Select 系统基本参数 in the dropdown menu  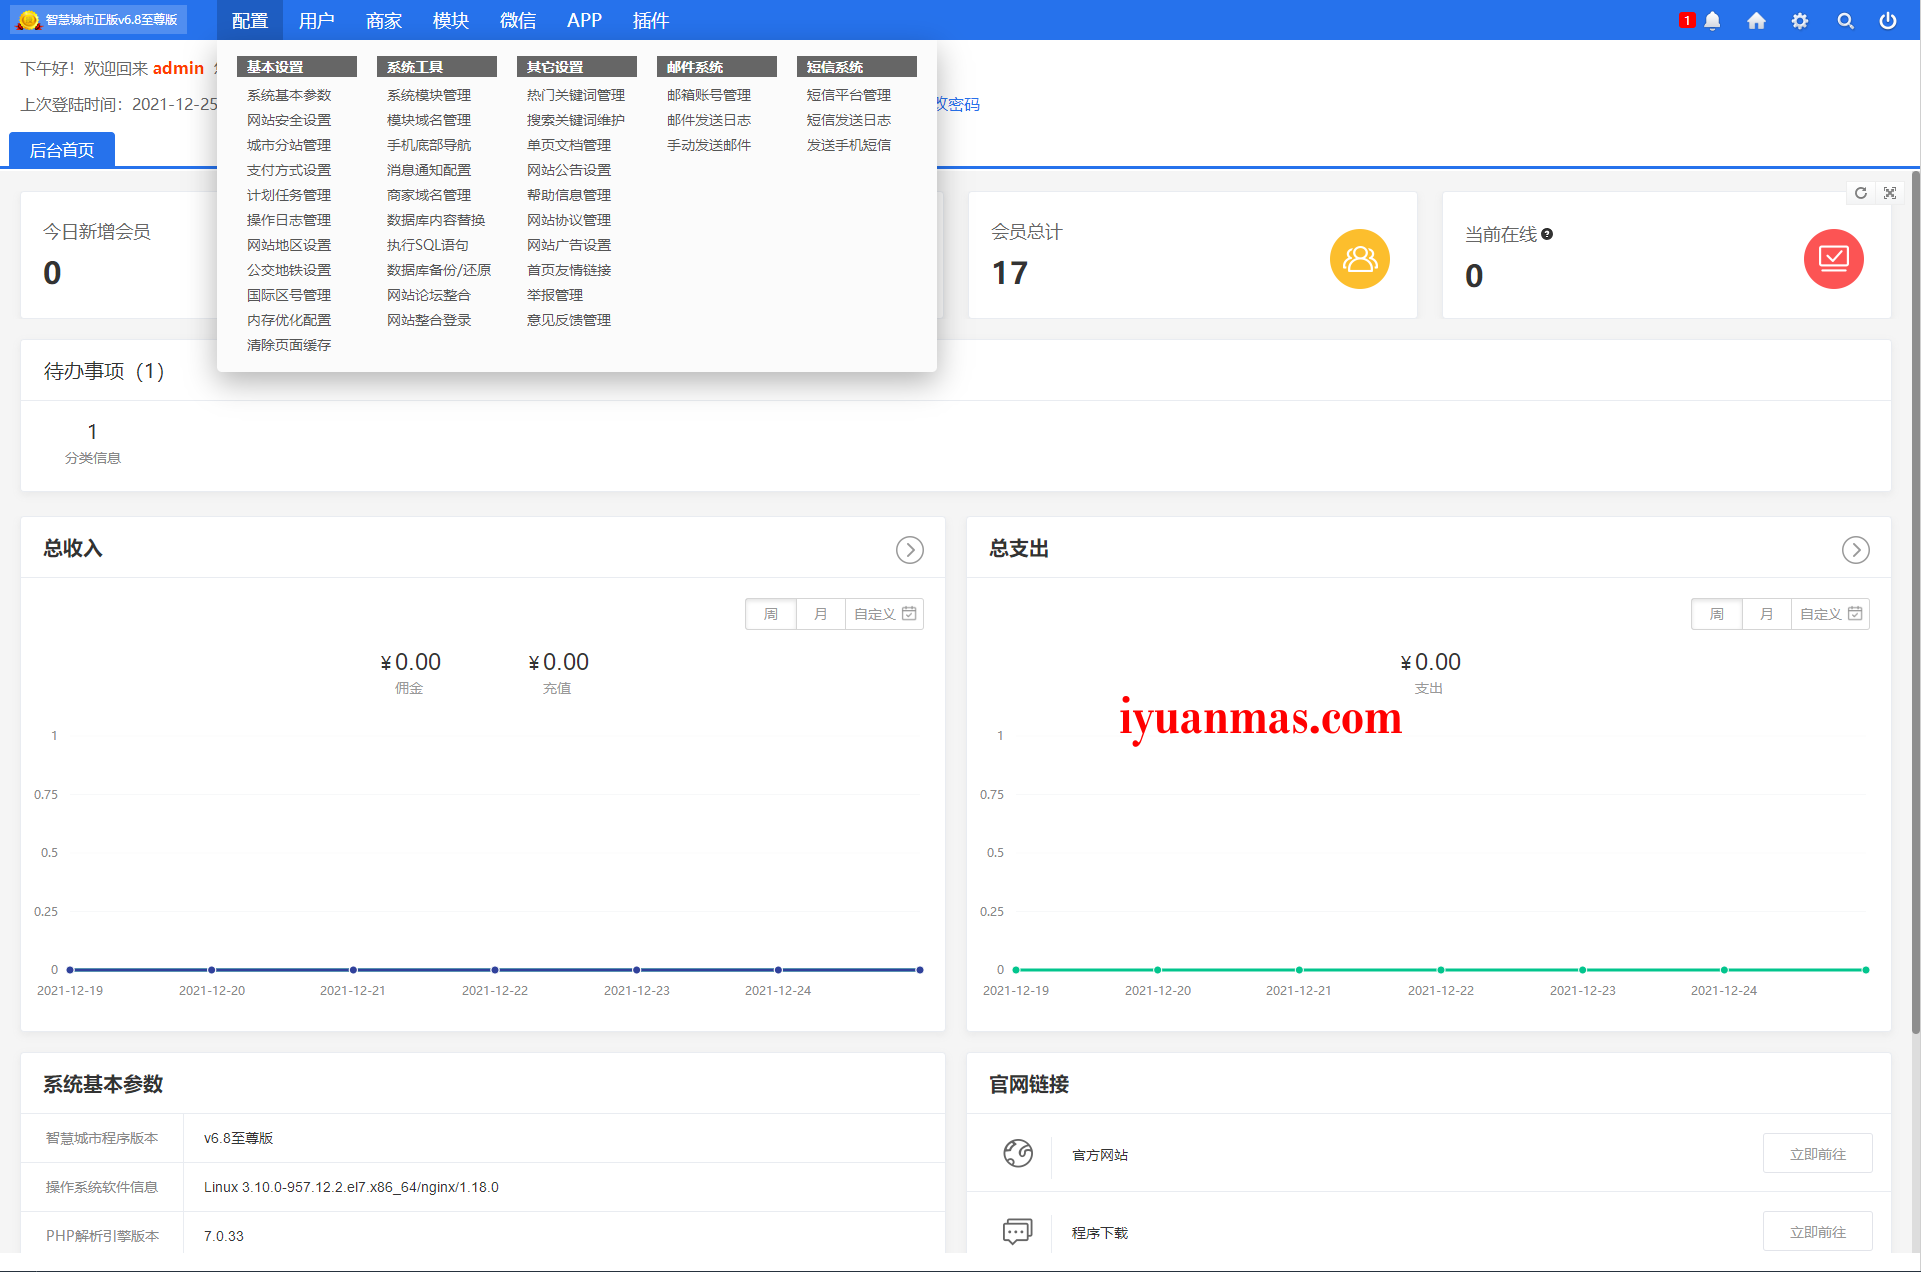point(289,95)
